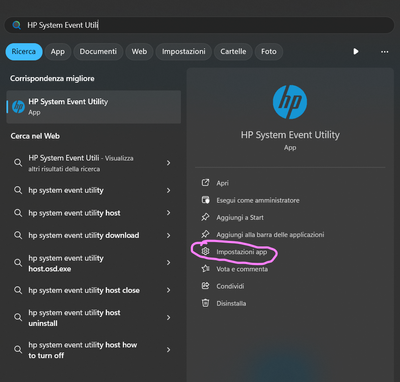Select the Ricerca filter tab
Screen dimensions: 400x382
point(24,52)
